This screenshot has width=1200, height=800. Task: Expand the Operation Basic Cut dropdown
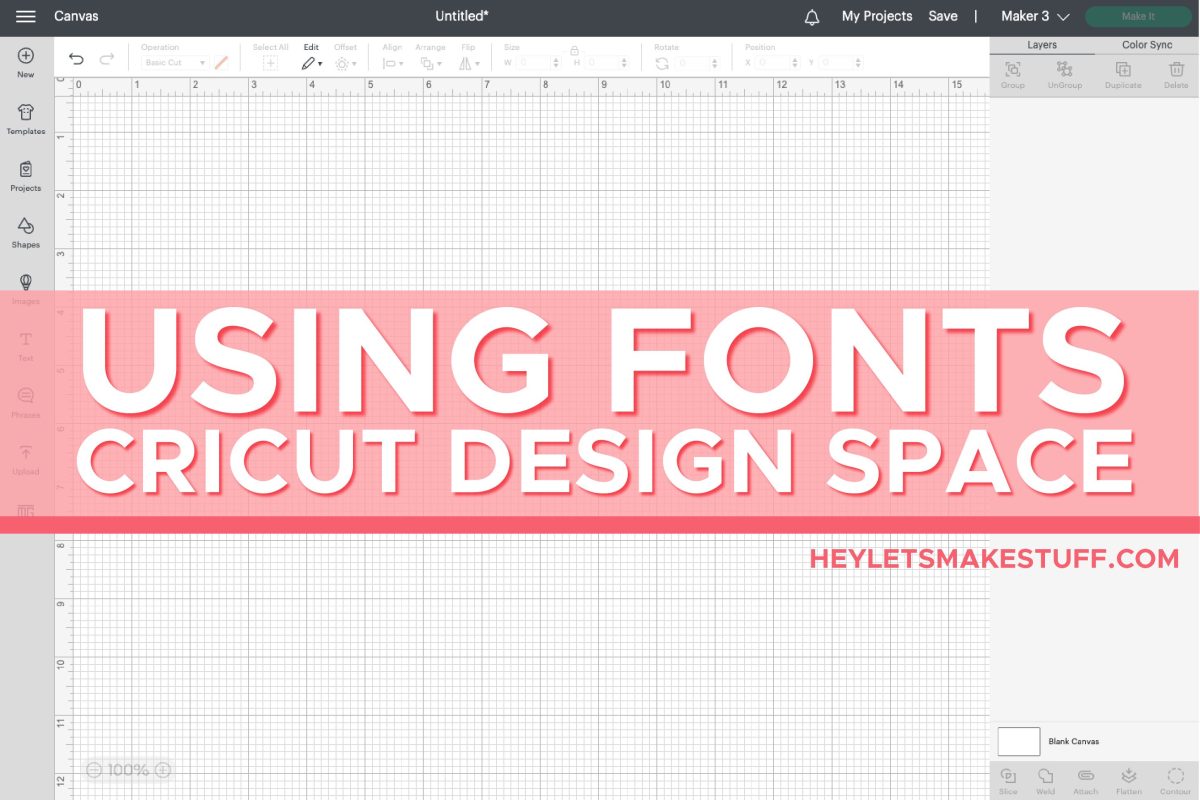coord(174,63)
